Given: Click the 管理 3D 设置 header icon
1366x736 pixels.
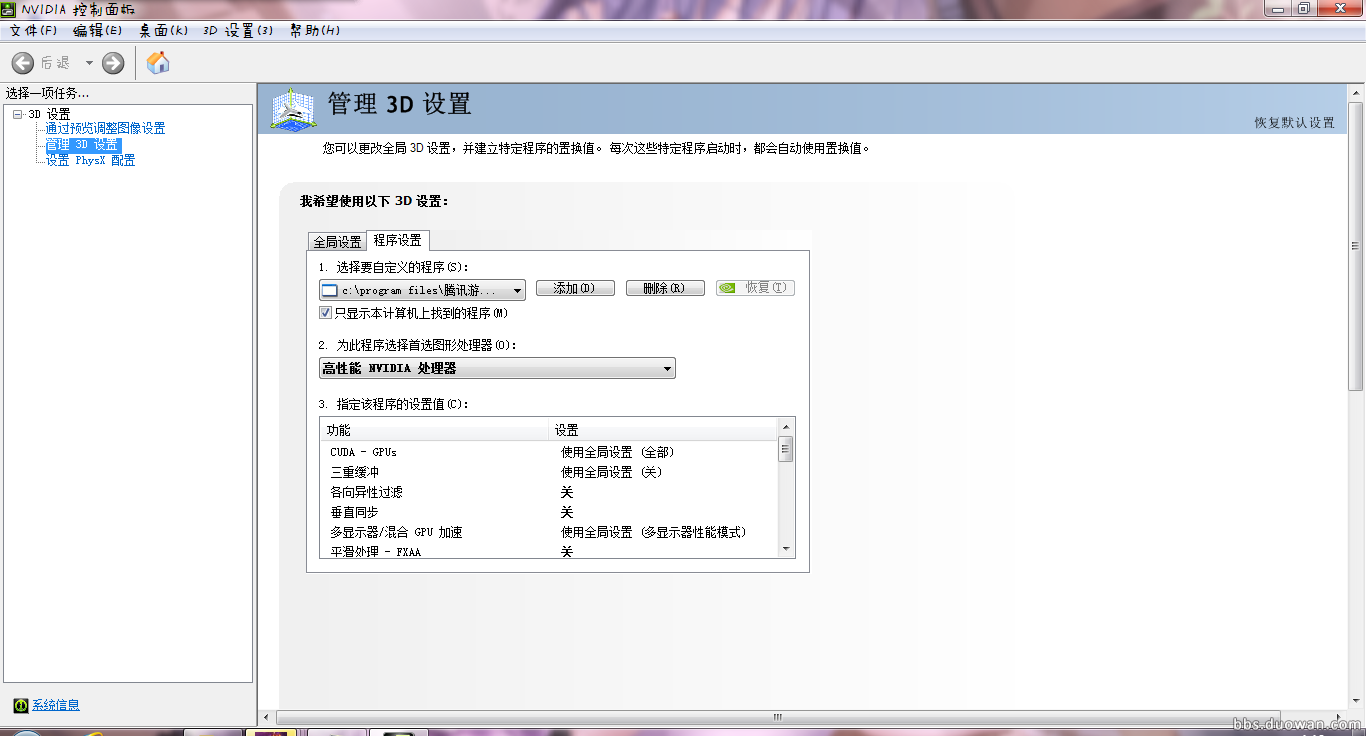Looking at the screenshot, I should (x=293, y=108).
